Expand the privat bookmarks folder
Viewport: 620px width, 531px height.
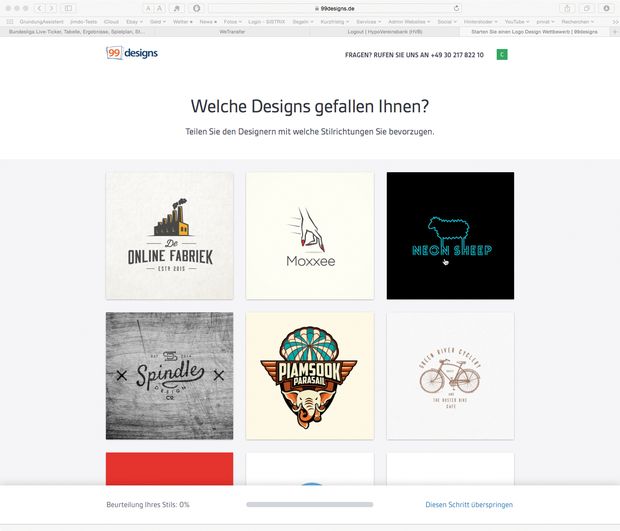coord(545,22)
